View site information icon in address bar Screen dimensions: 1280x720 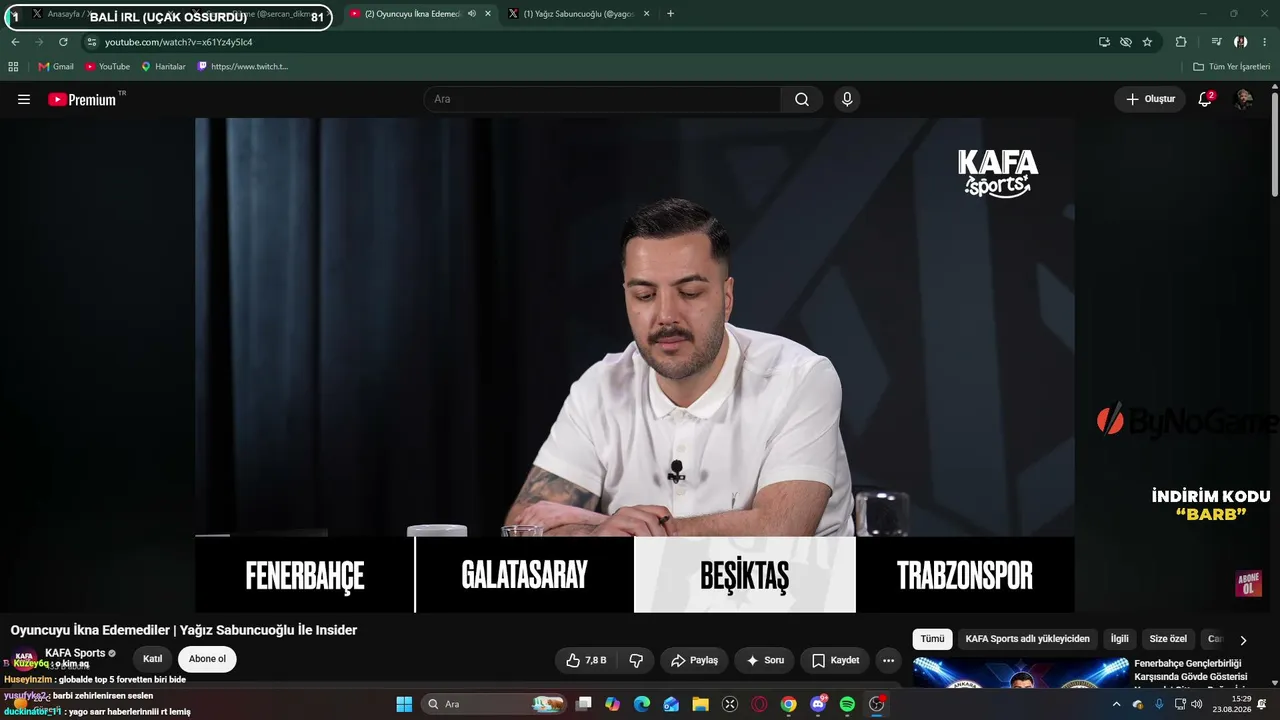click(92, 42)
